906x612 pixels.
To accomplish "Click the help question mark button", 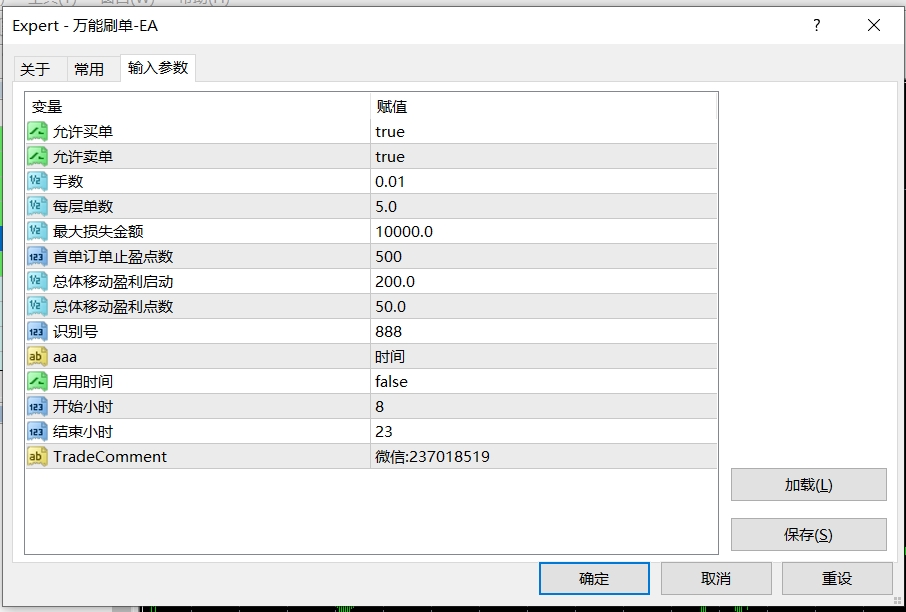I will click(x=816, y=26).
